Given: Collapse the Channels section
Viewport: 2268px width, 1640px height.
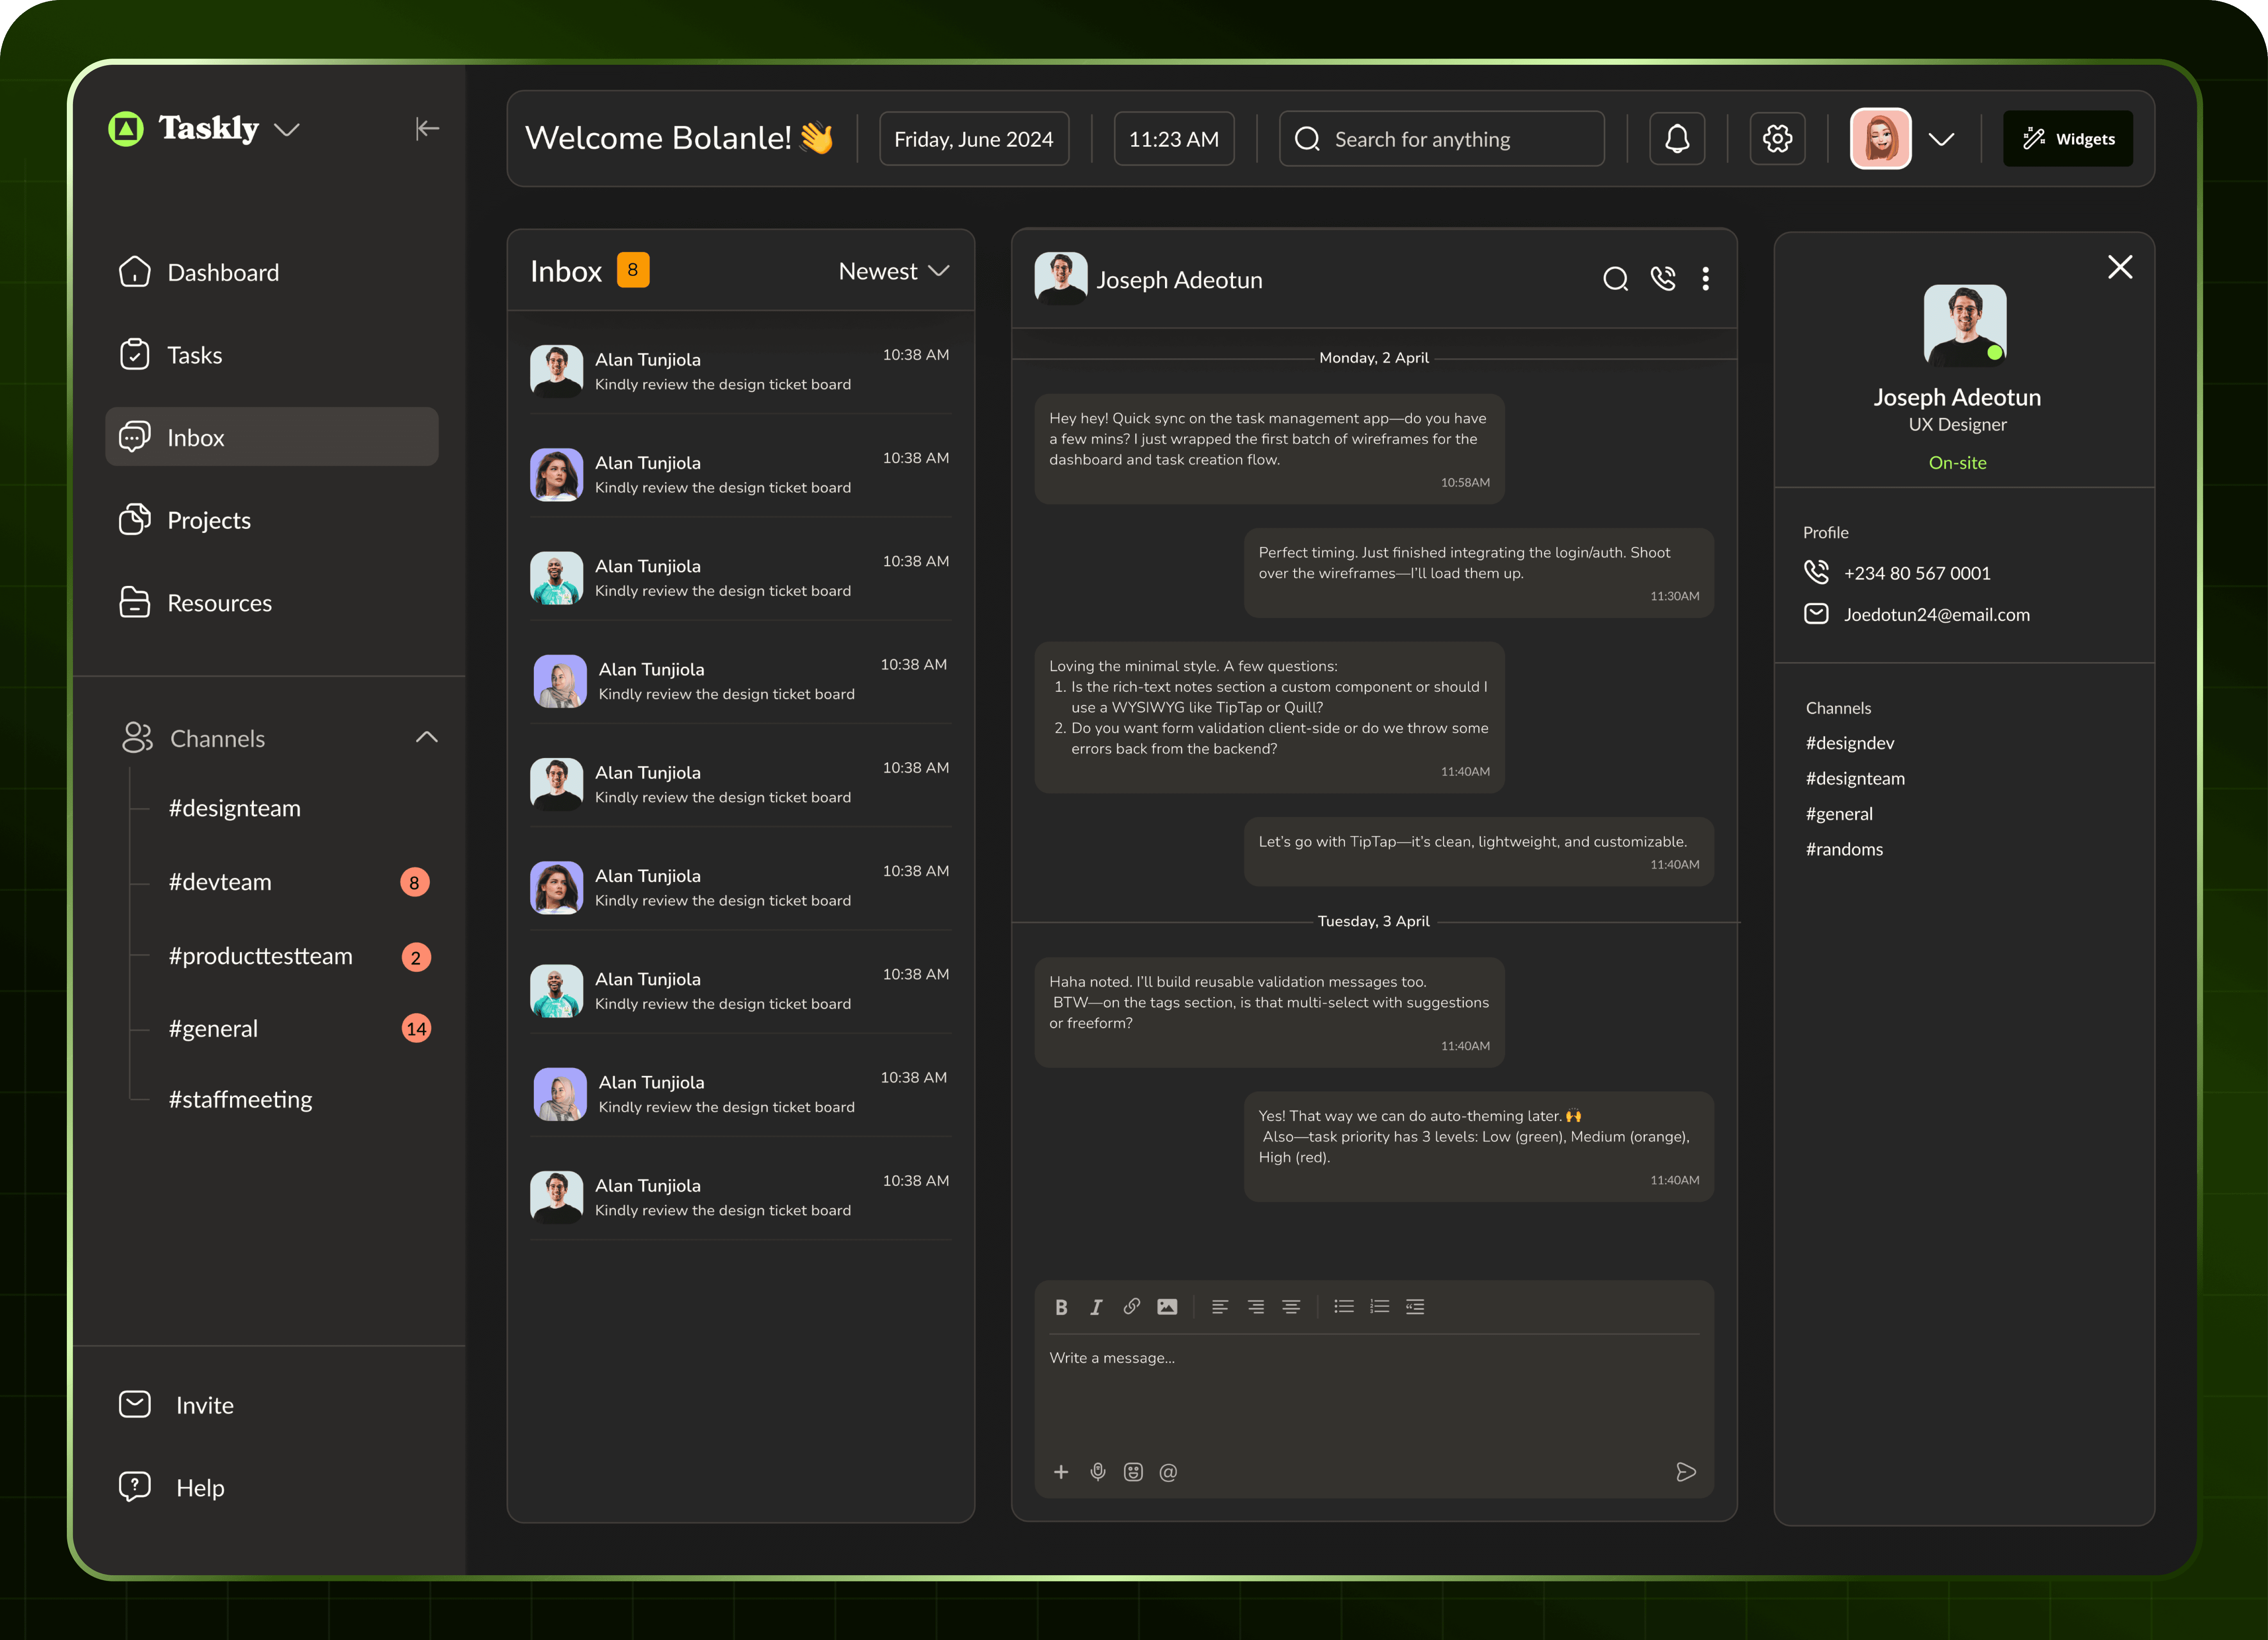Looking at the screenshot, I should pyautogui.click(x=427, y=737).
